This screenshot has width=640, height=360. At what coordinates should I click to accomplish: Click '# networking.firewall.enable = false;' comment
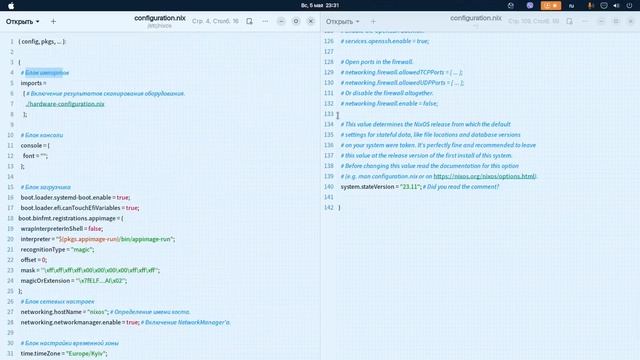pos(389,104)
